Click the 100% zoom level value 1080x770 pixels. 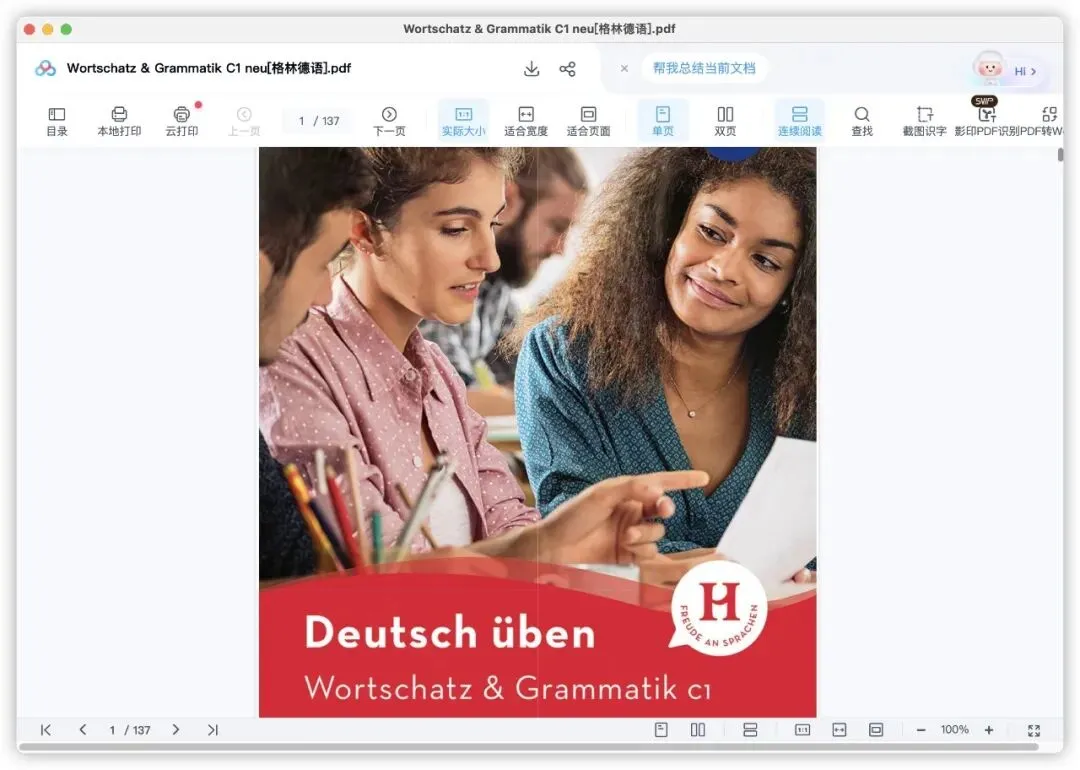point(955,729)
